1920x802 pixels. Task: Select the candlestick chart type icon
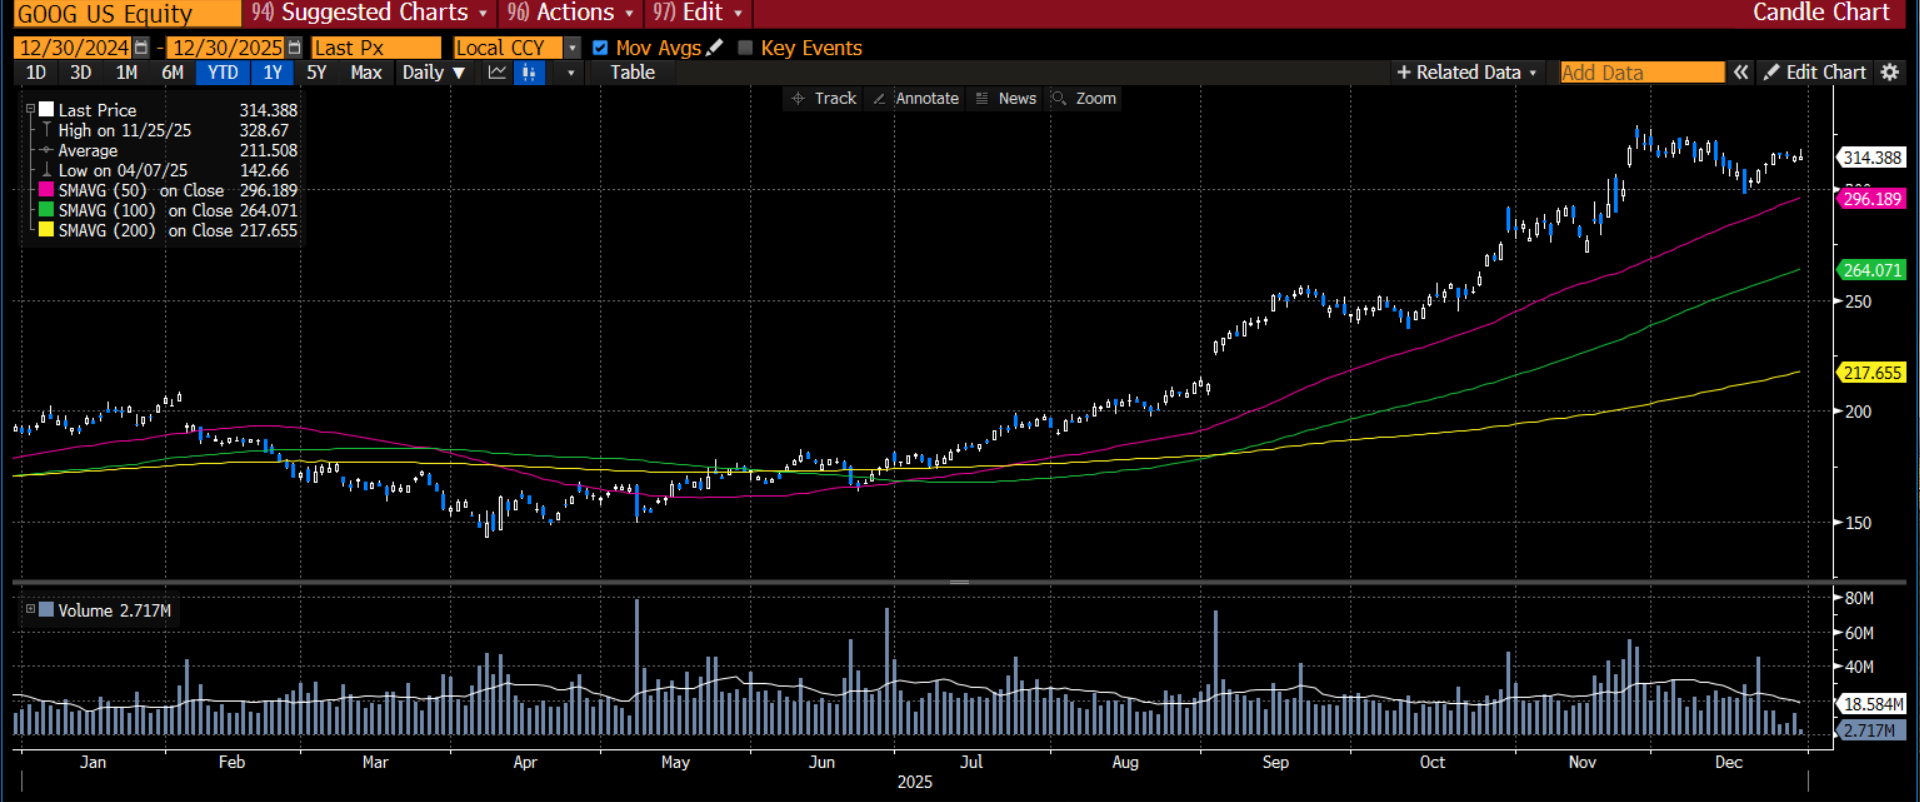coord(529,73)
